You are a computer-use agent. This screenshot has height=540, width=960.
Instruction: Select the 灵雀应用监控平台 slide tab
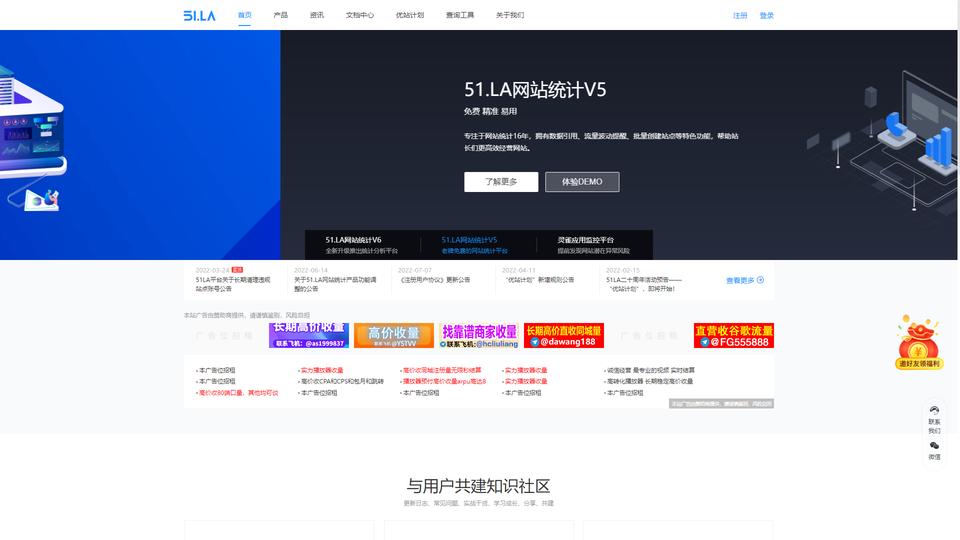593,245
